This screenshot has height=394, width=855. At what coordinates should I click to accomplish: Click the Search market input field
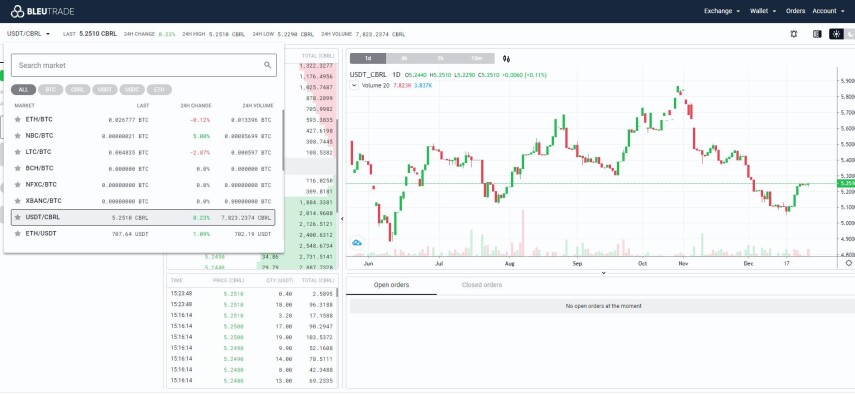[x=144, y=65]
